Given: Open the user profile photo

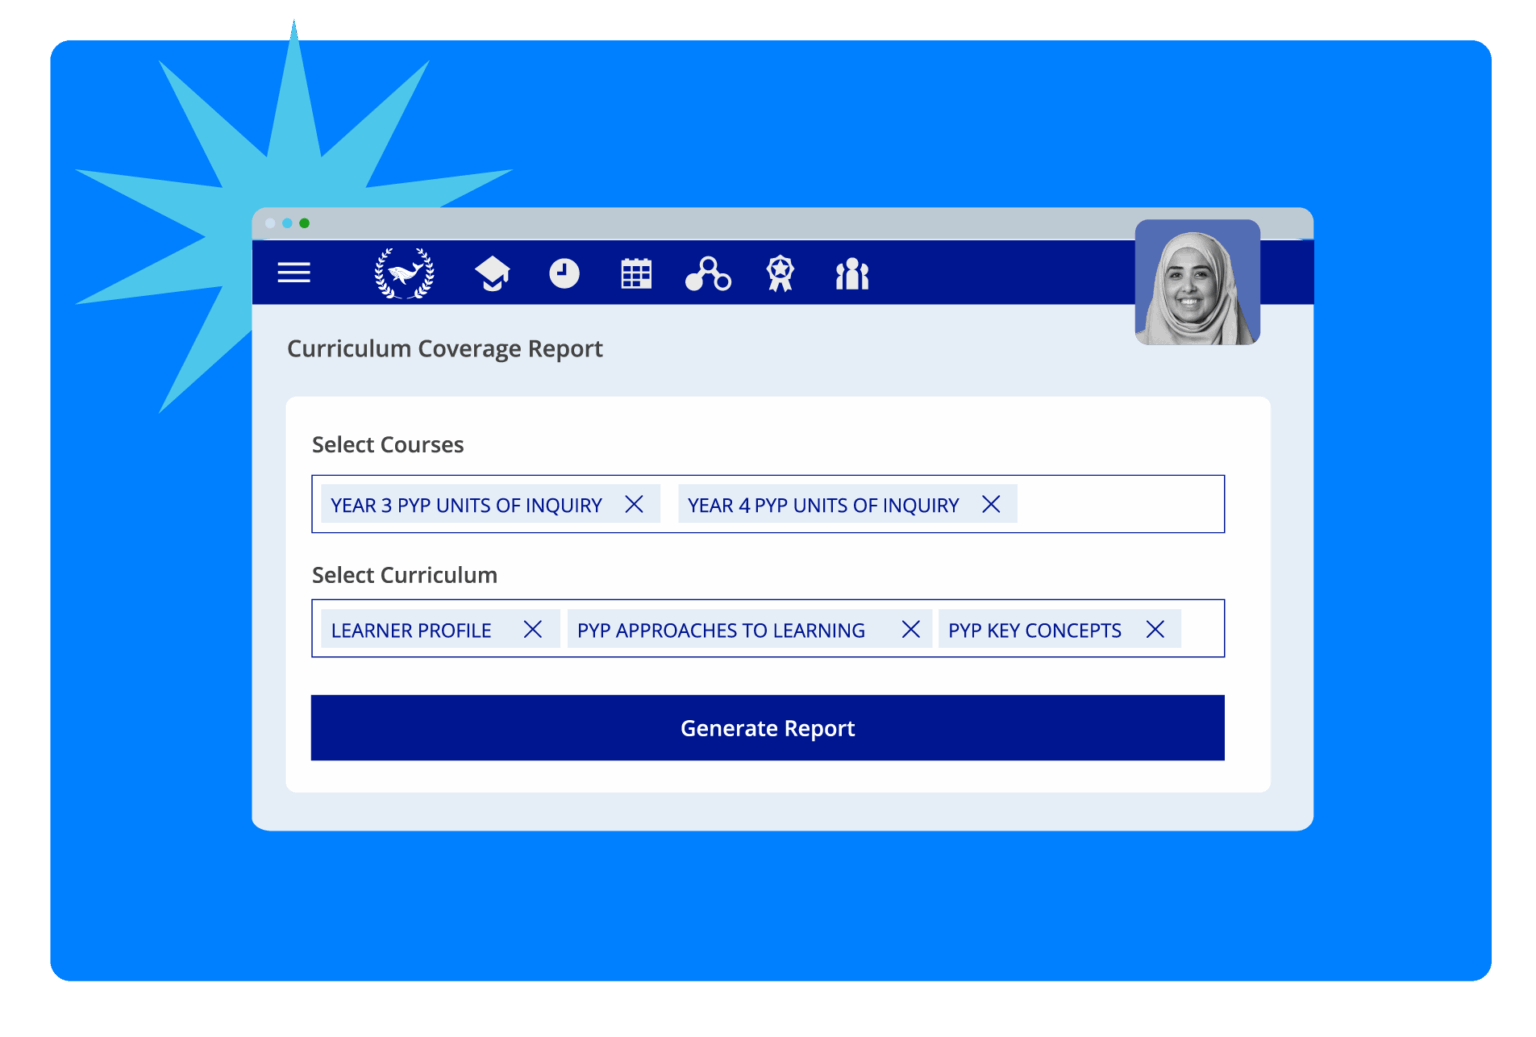Looking at the screenshot, I should pos(1197,282).
